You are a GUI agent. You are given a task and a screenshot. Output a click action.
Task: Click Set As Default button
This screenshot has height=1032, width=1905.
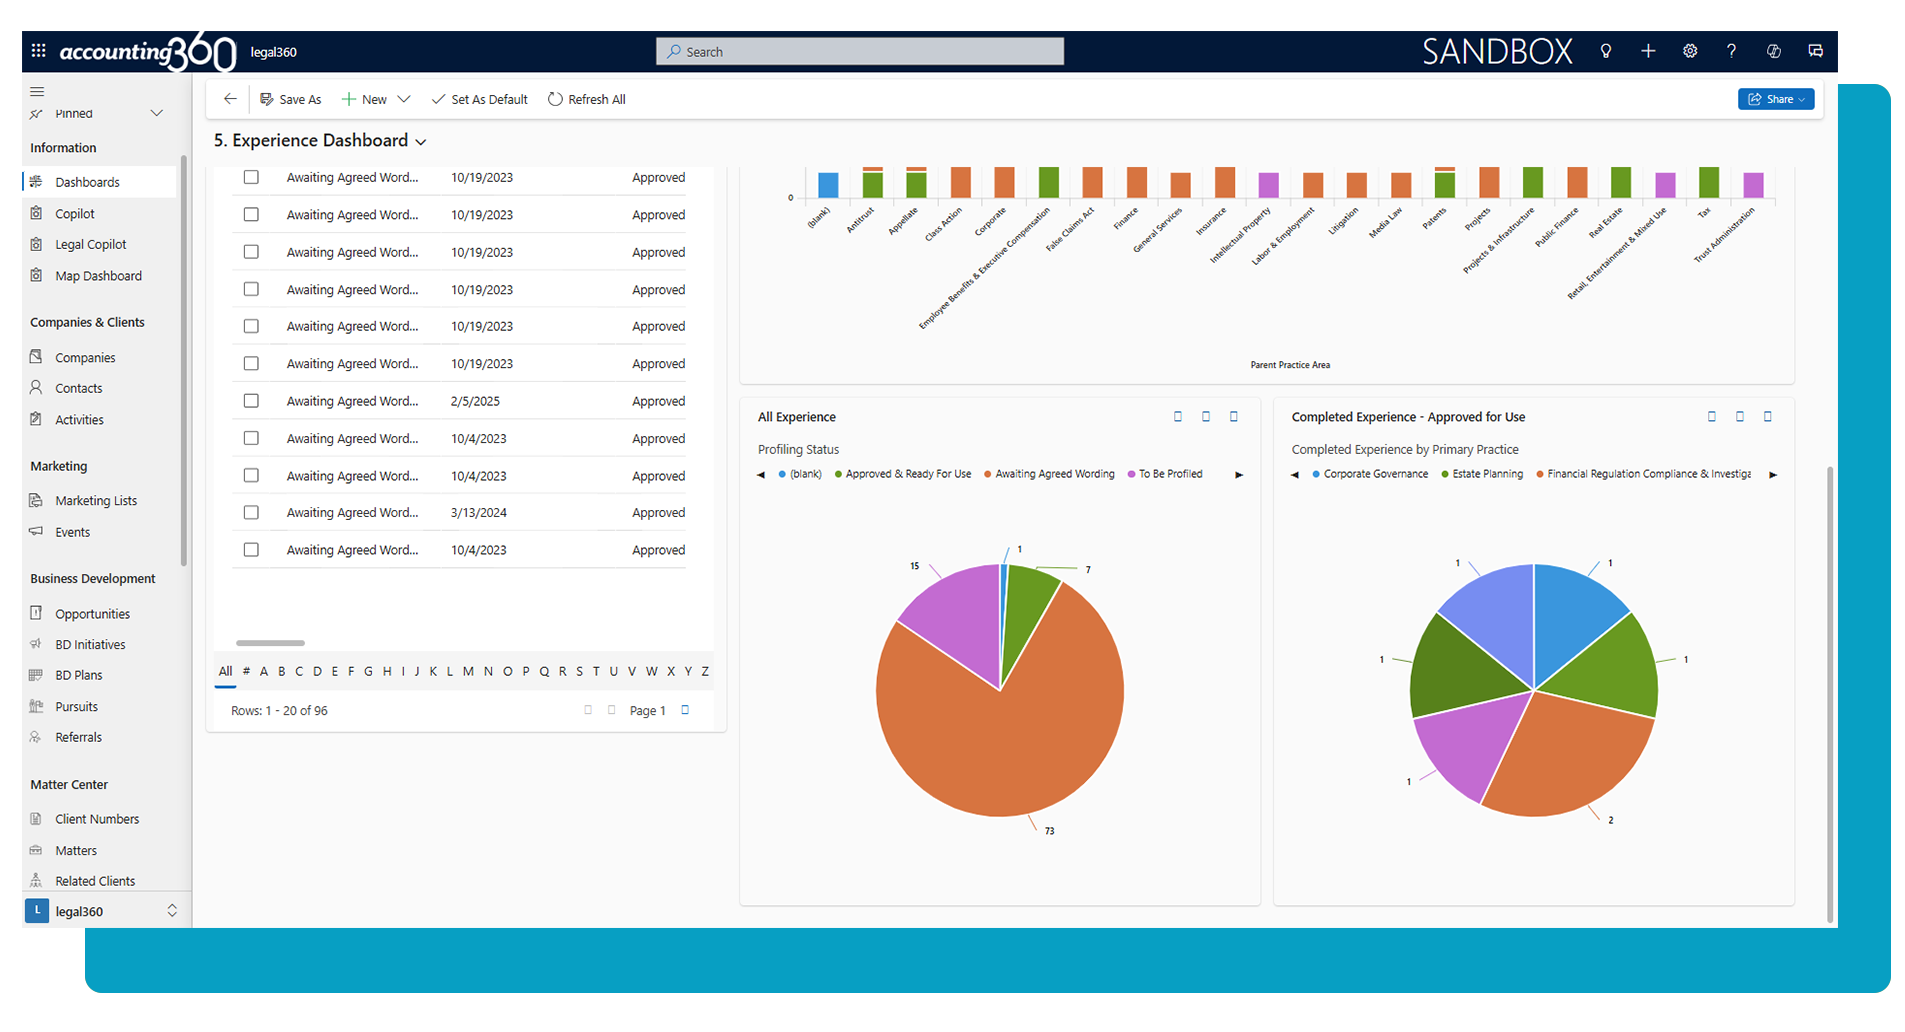pyautogui.click(x=479, y=99)
